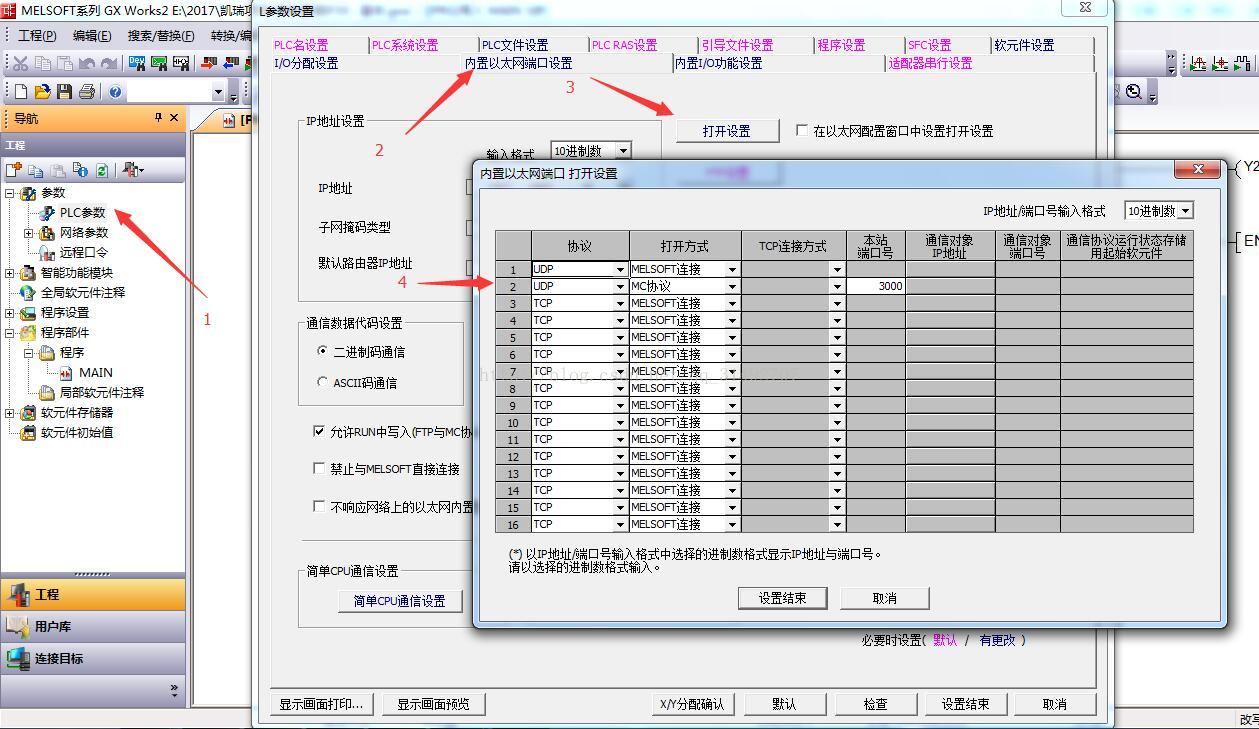The height and width of the screenshot is (729, 1259).
Task: Expand the 软元件存储器 tree node
Action: (x=10, y=413)
